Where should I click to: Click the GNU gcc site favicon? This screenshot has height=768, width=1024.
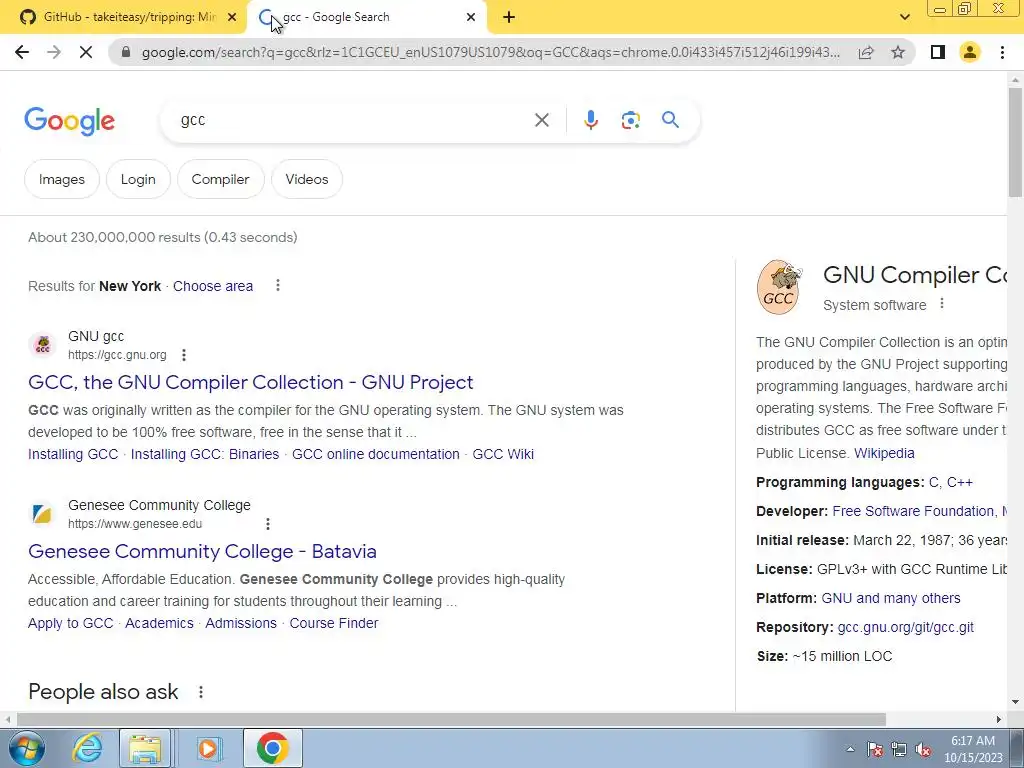pyautogui.click(x=42, y=345)
